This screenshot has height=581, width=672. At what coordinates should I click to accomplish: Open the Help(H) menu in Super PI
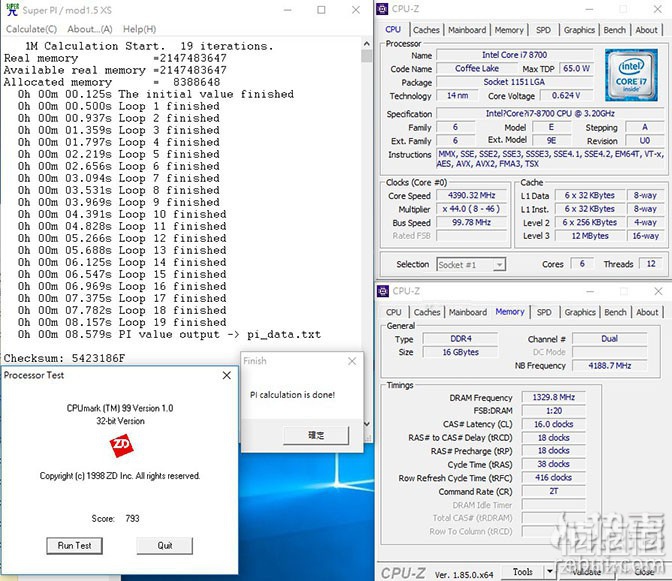point(139,29)
